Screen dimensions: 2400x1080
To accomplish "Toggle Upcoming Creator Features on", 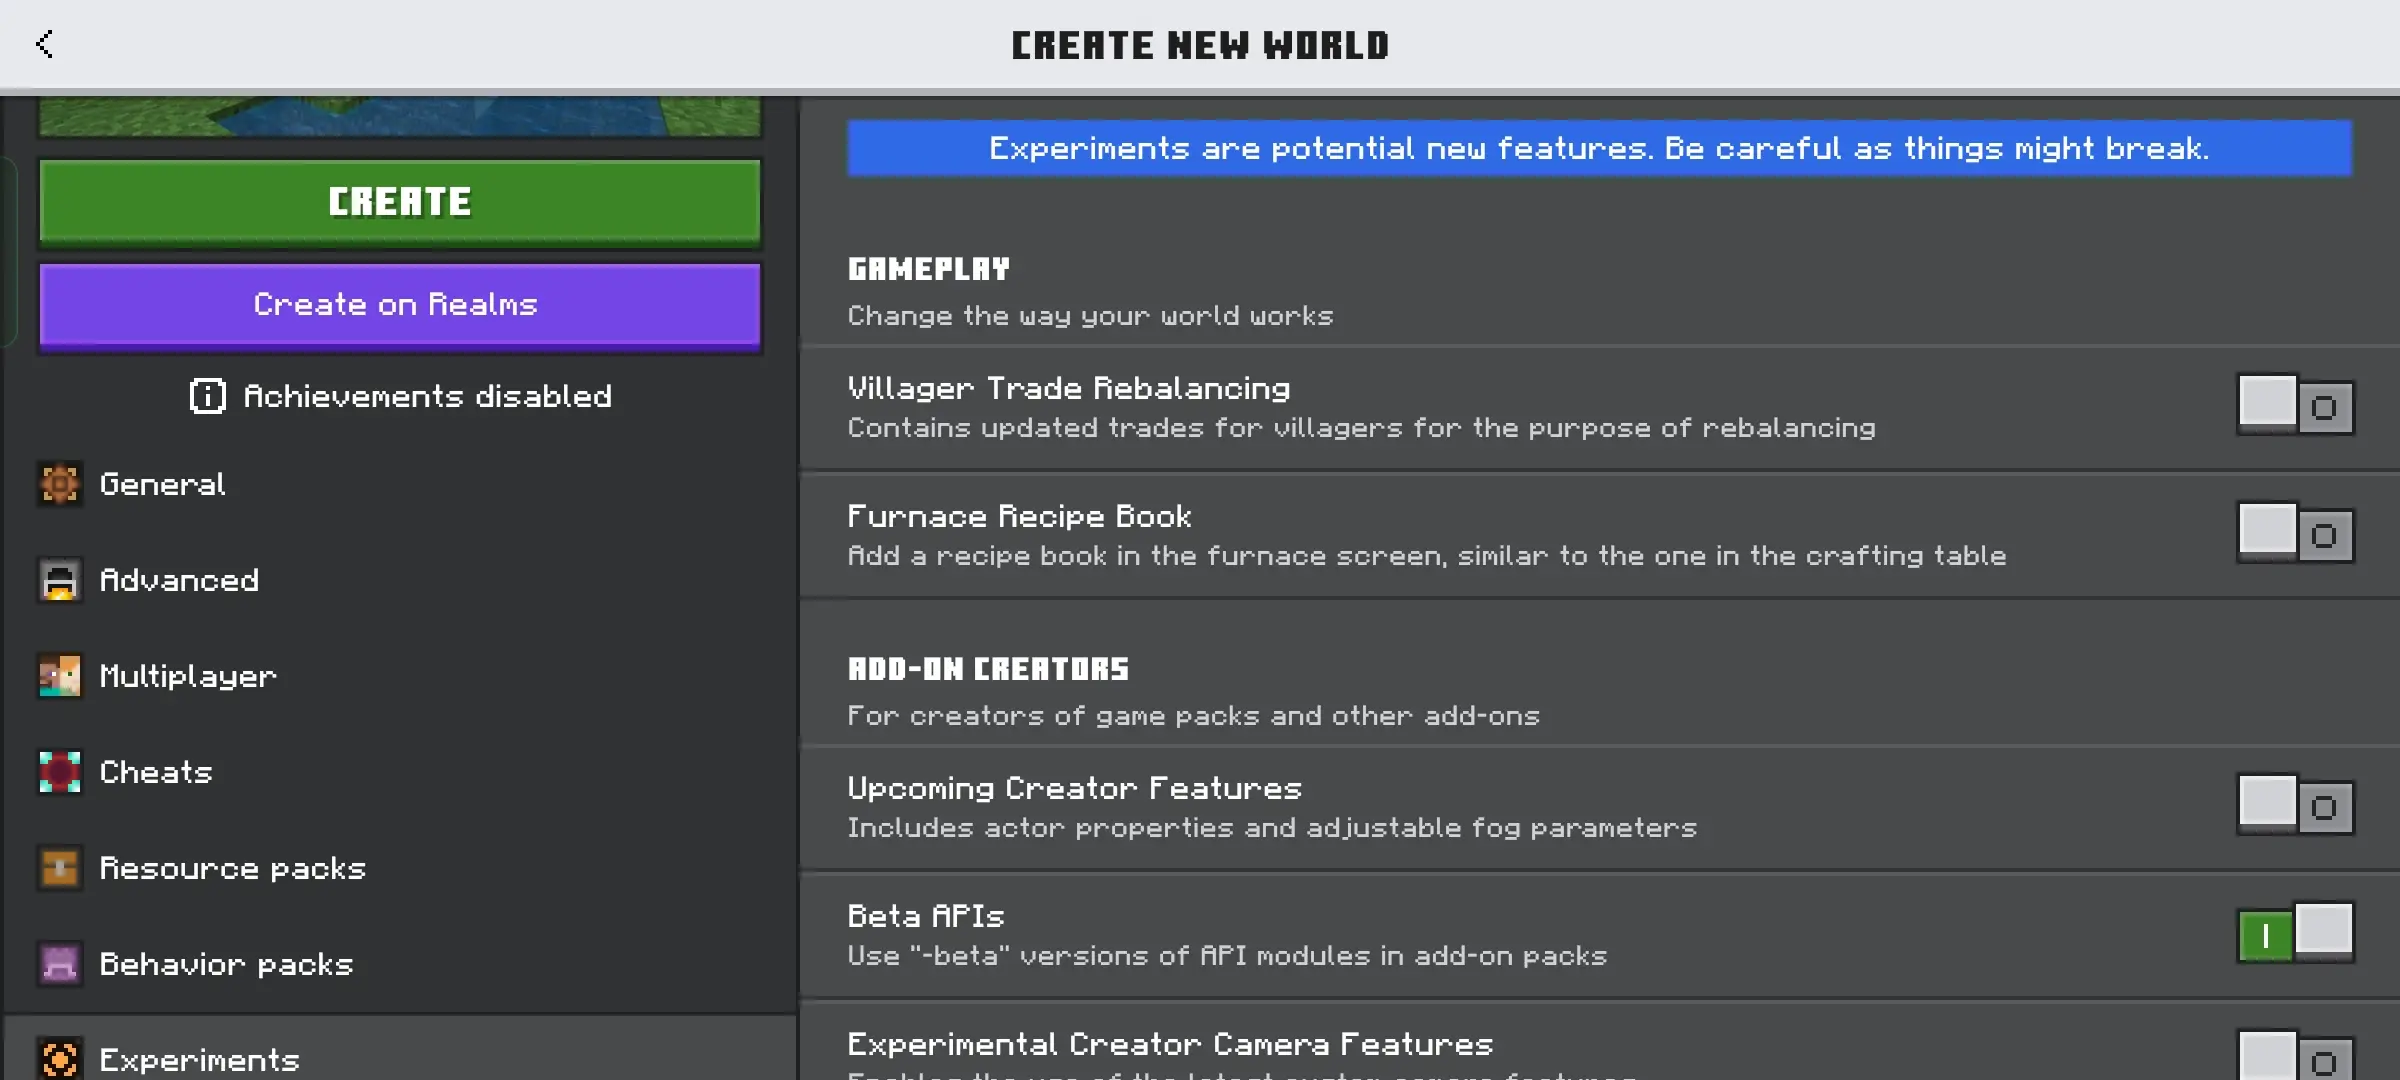I will 2295,806.
